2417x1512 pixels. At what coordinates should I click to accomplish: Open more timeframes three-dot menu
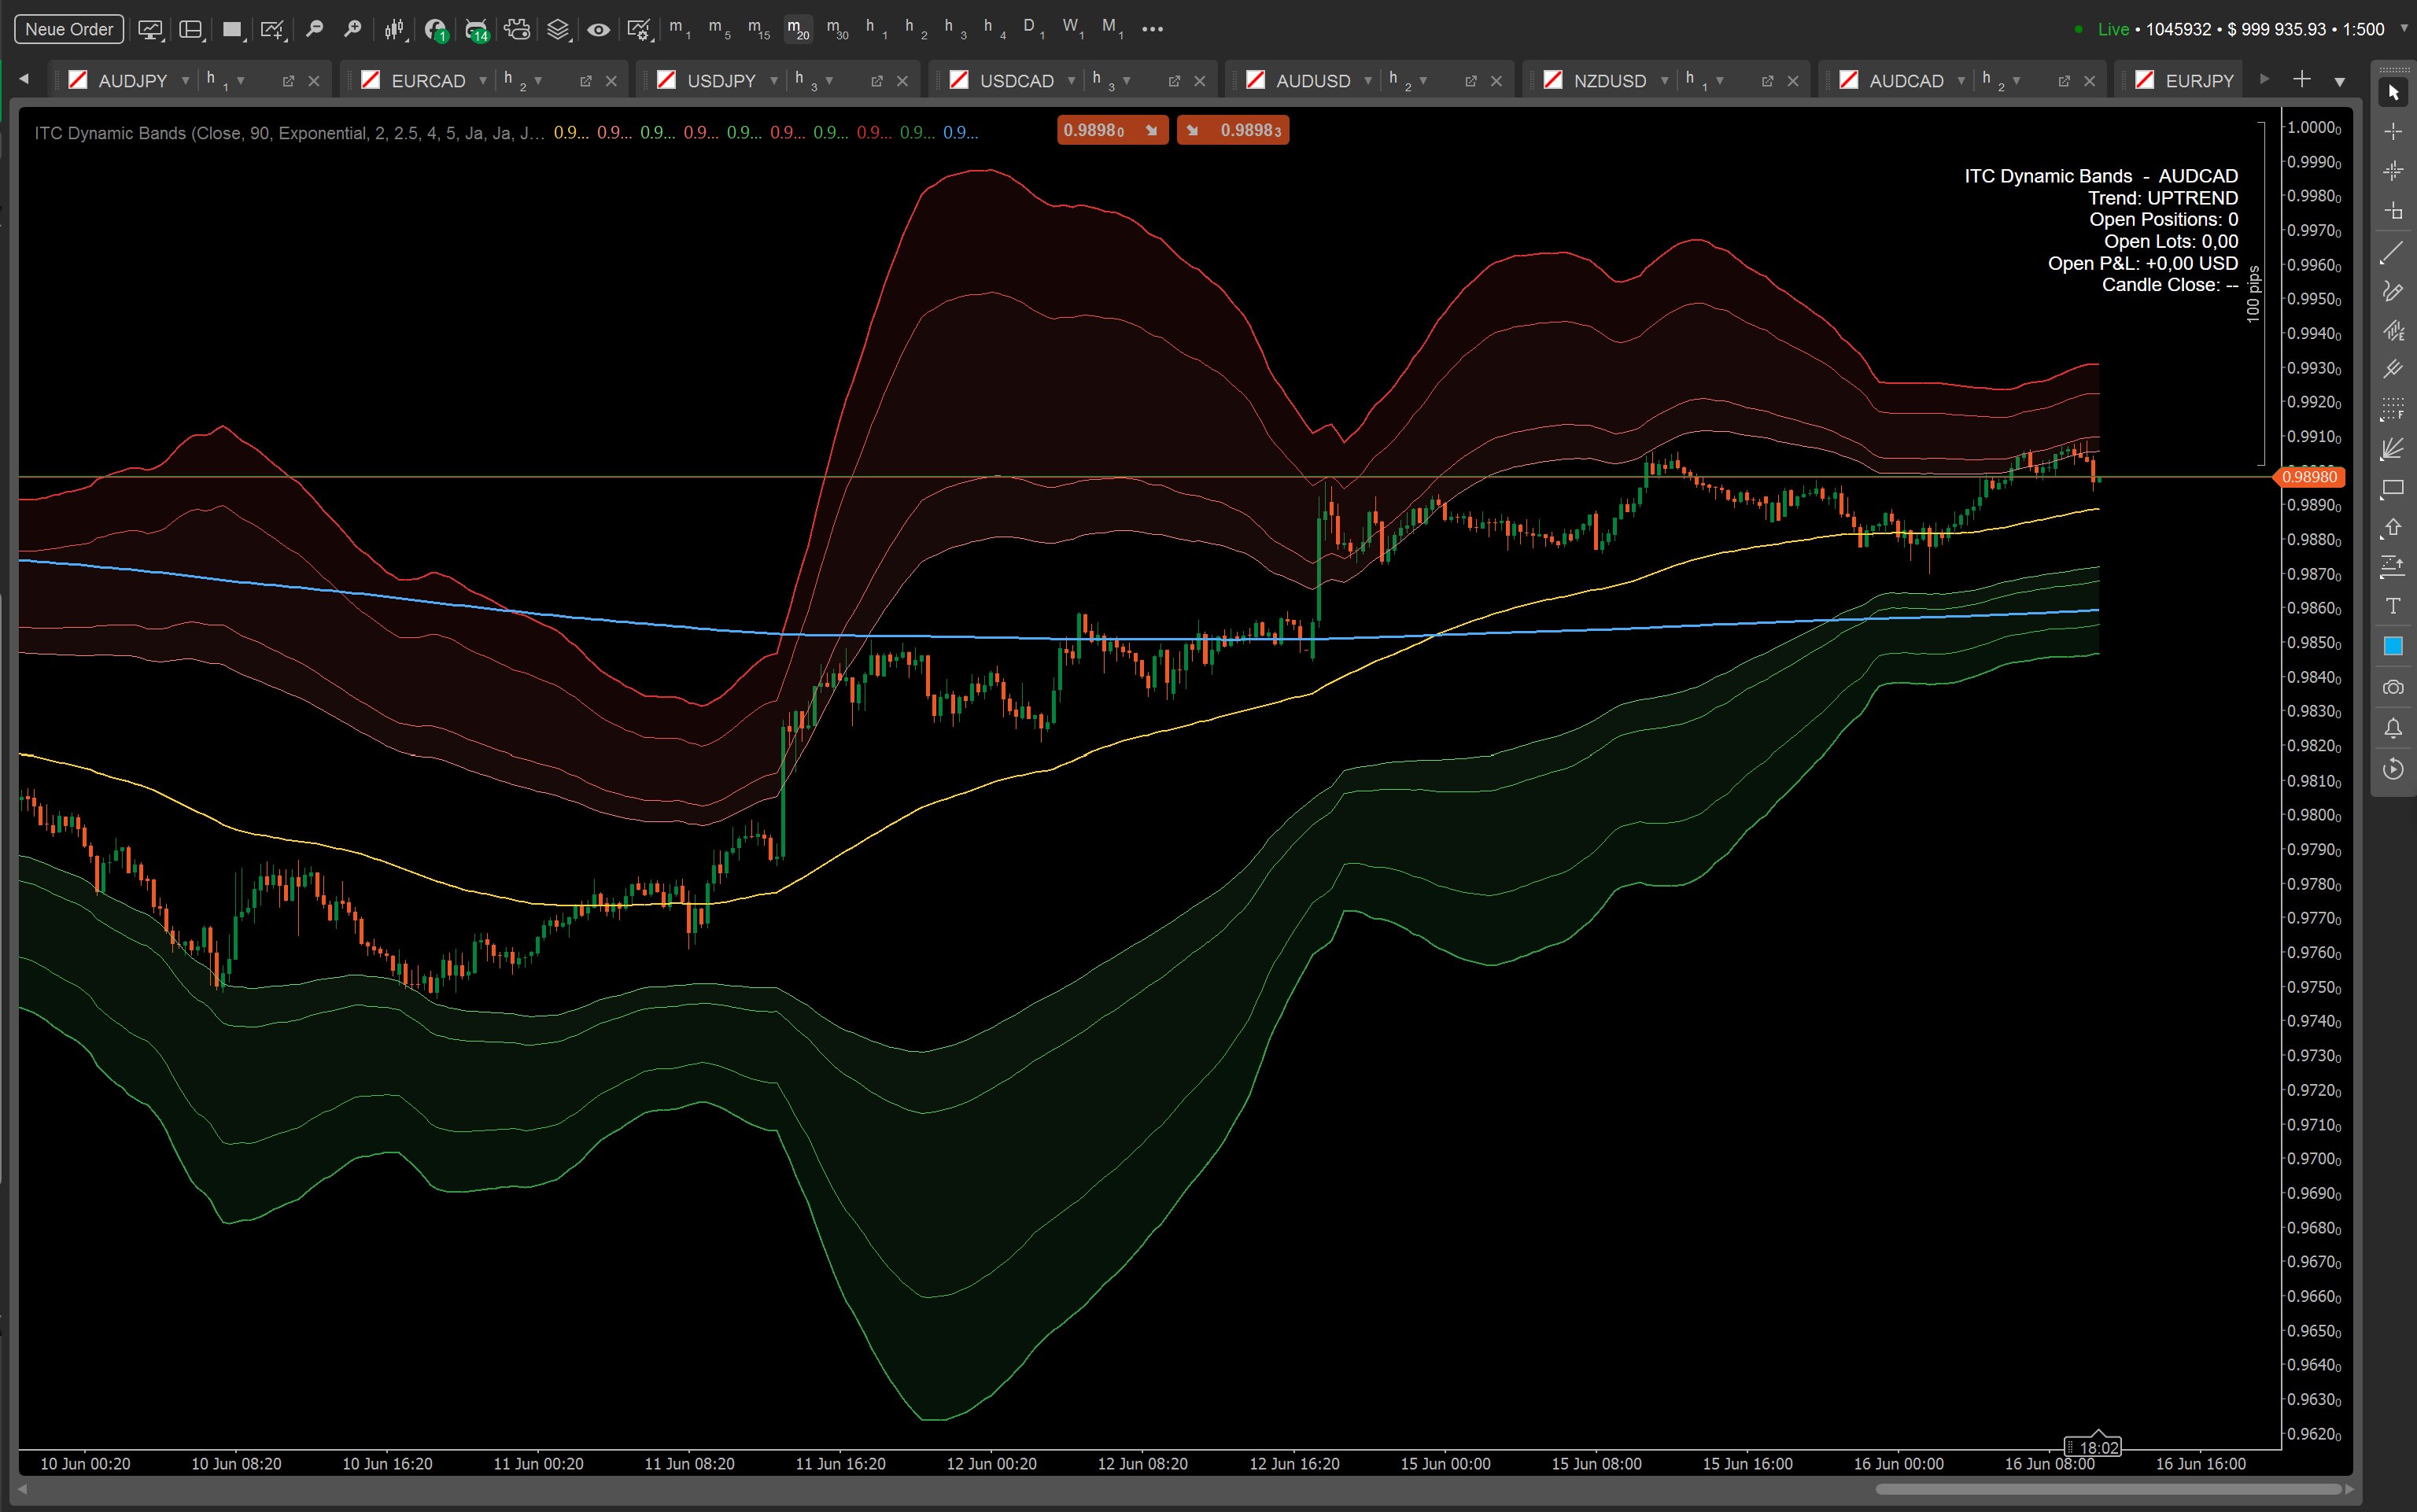point(1152,29)
